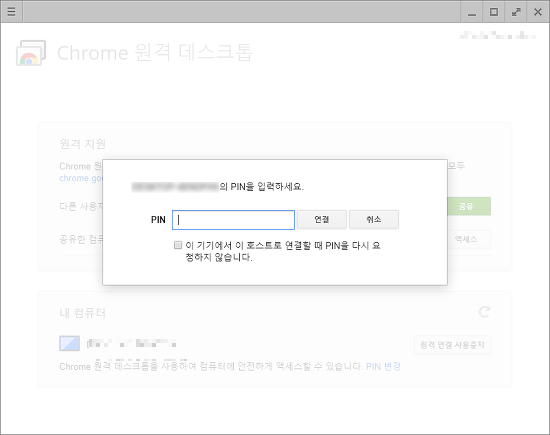Open the PIN 변경 link
Image resolution: width=550 pixels, height=435 pixels.
tap(383, 367)
